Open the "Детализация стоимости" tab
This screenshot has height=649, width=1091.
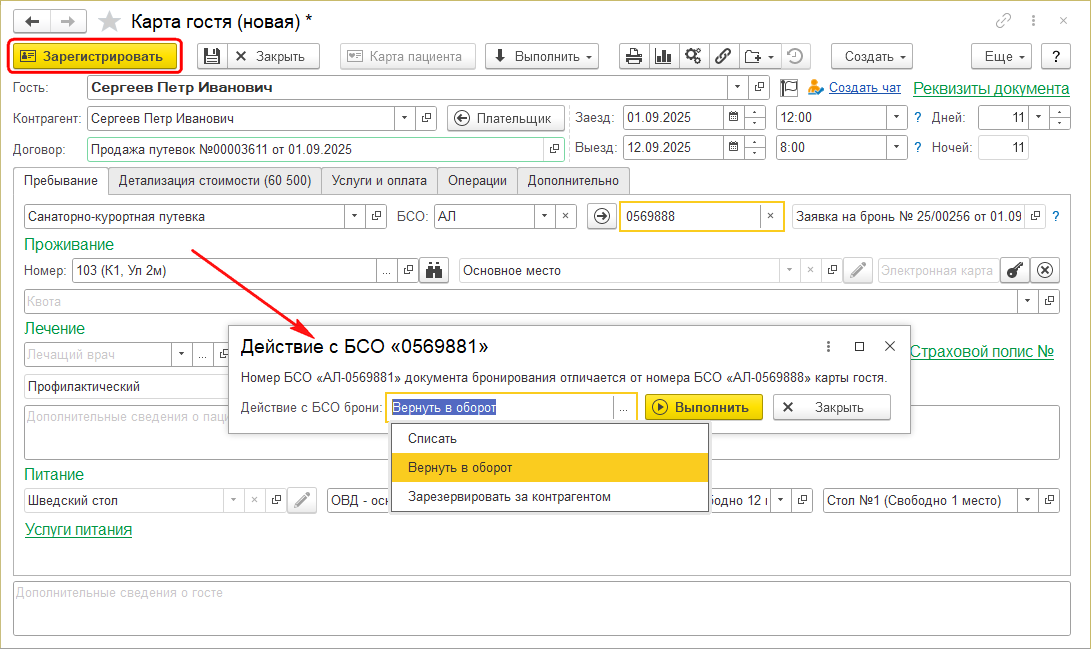click(x=214, y=181)
